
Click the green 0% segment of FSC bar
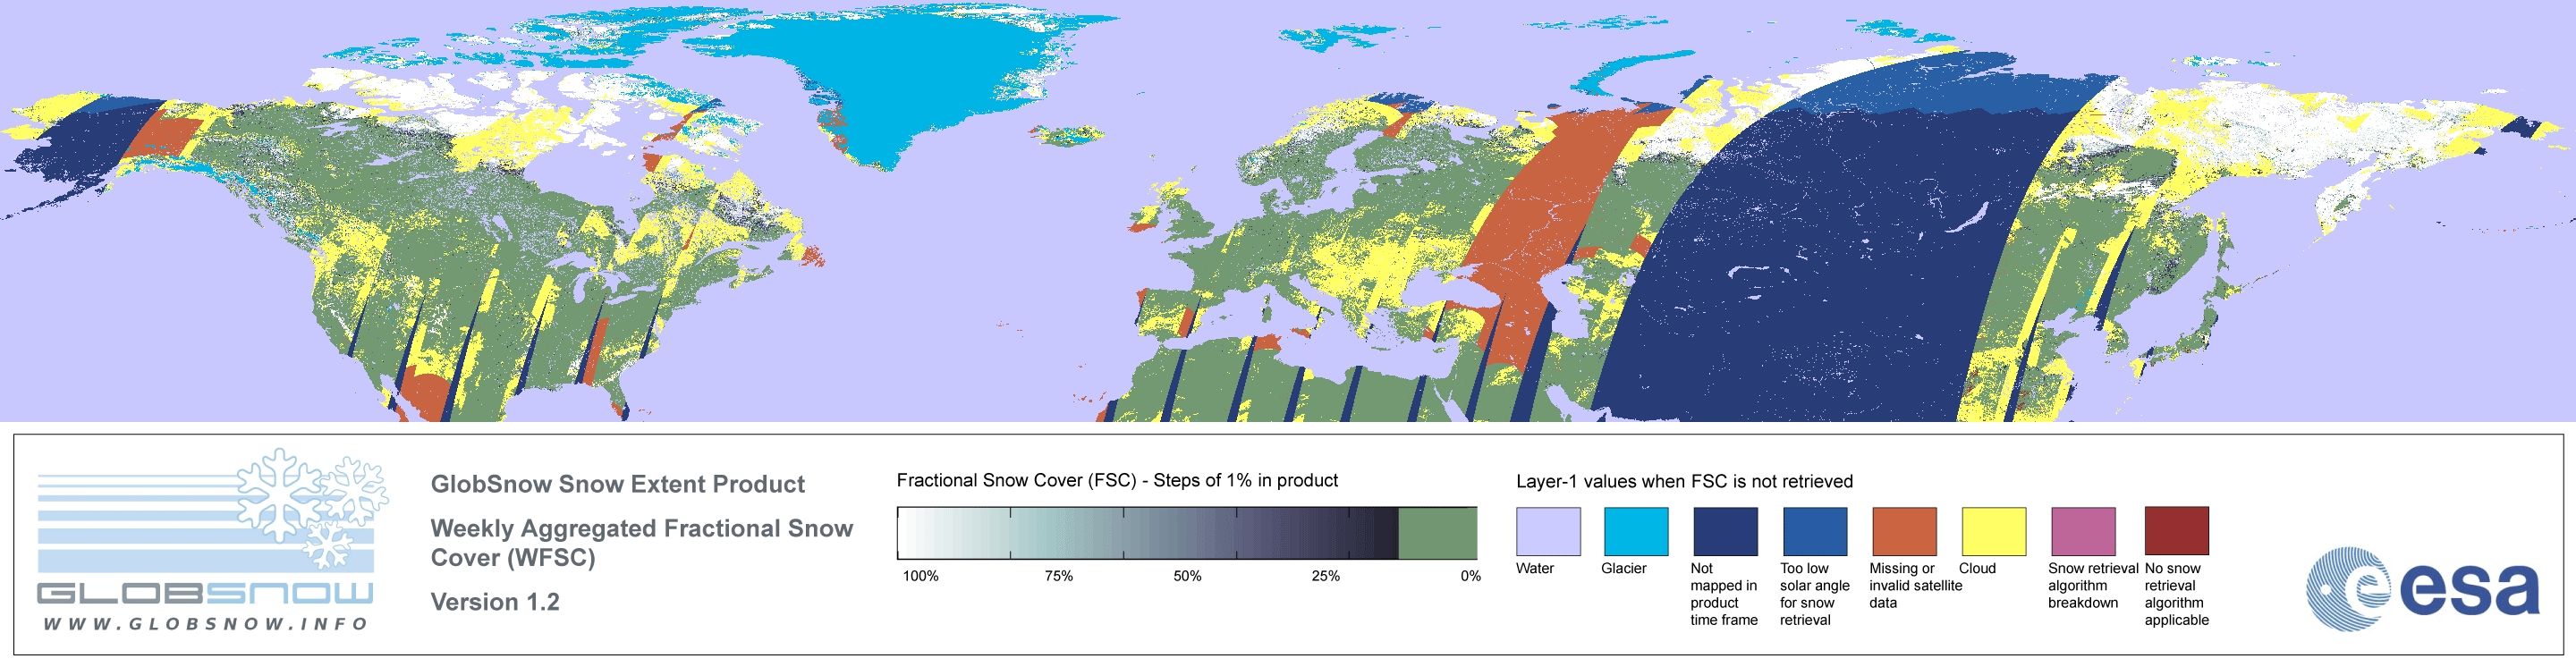pos(1438,533)
